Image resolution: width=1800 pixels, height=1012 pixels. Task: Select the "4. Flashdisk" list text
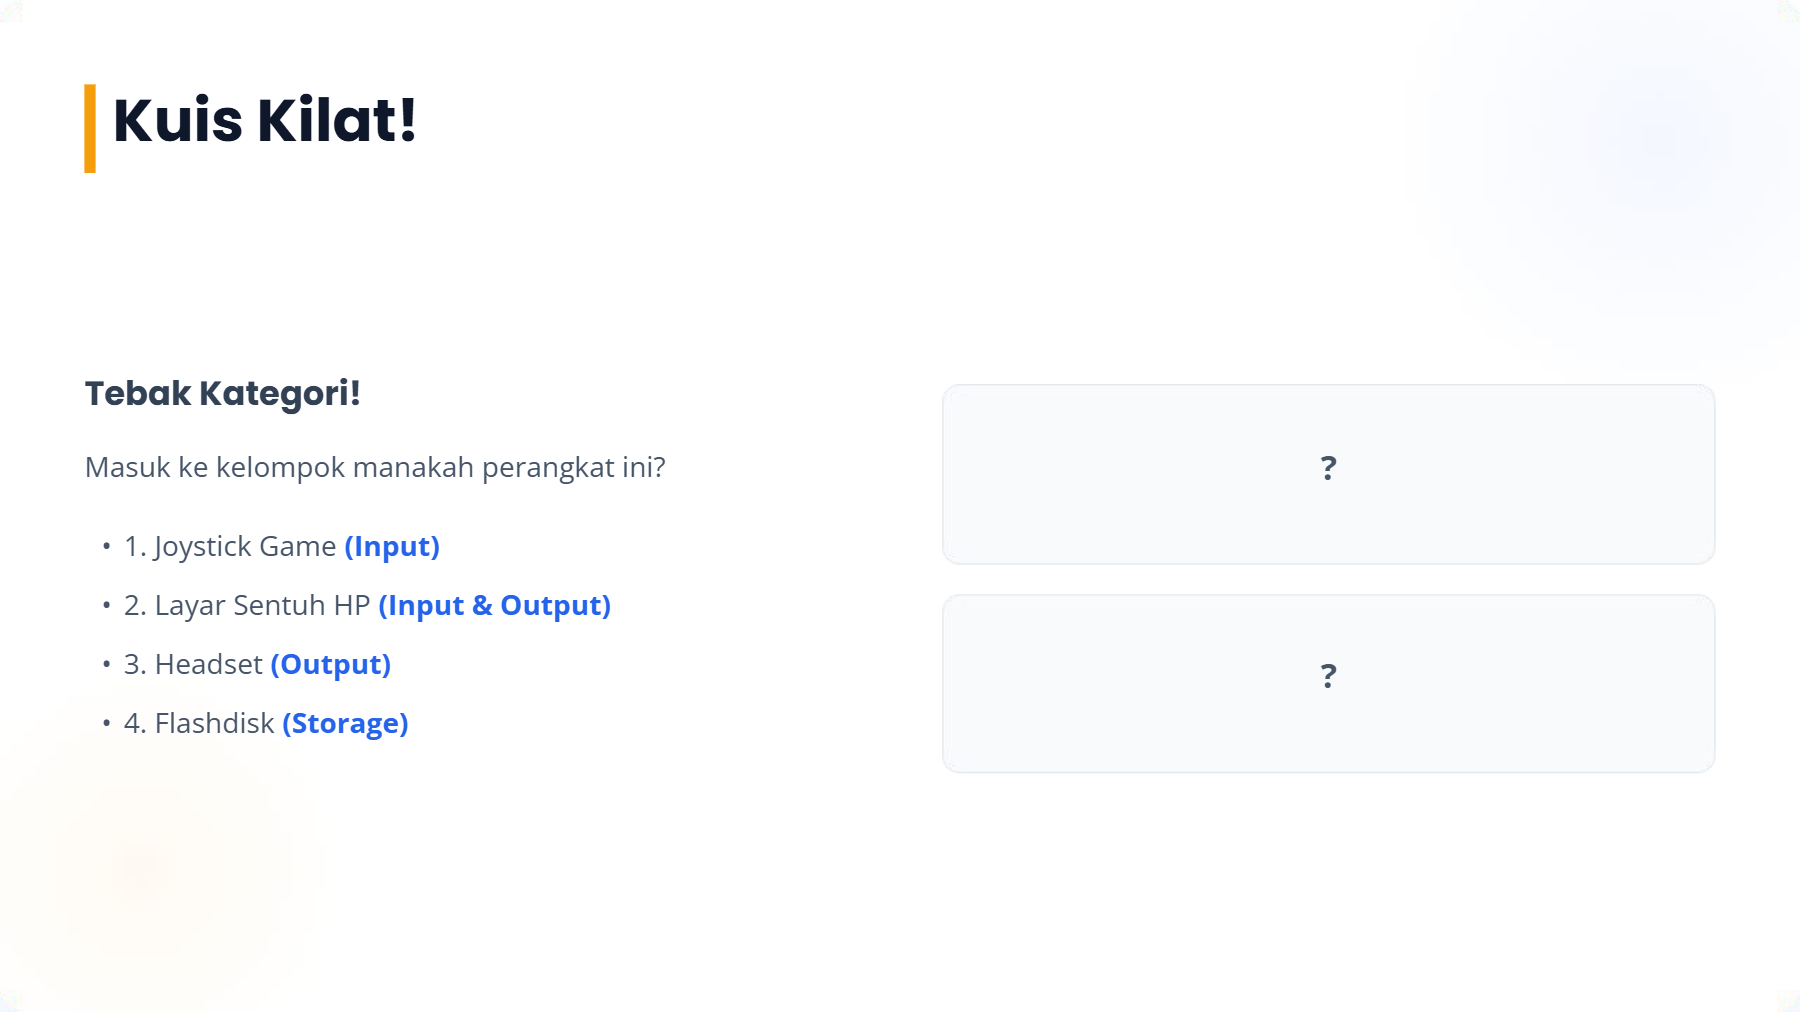199,724
